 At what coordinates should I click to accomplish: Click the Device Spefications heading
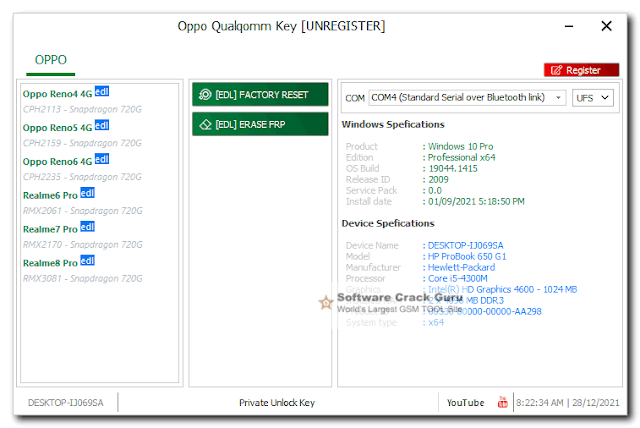(x=388, y=224)
